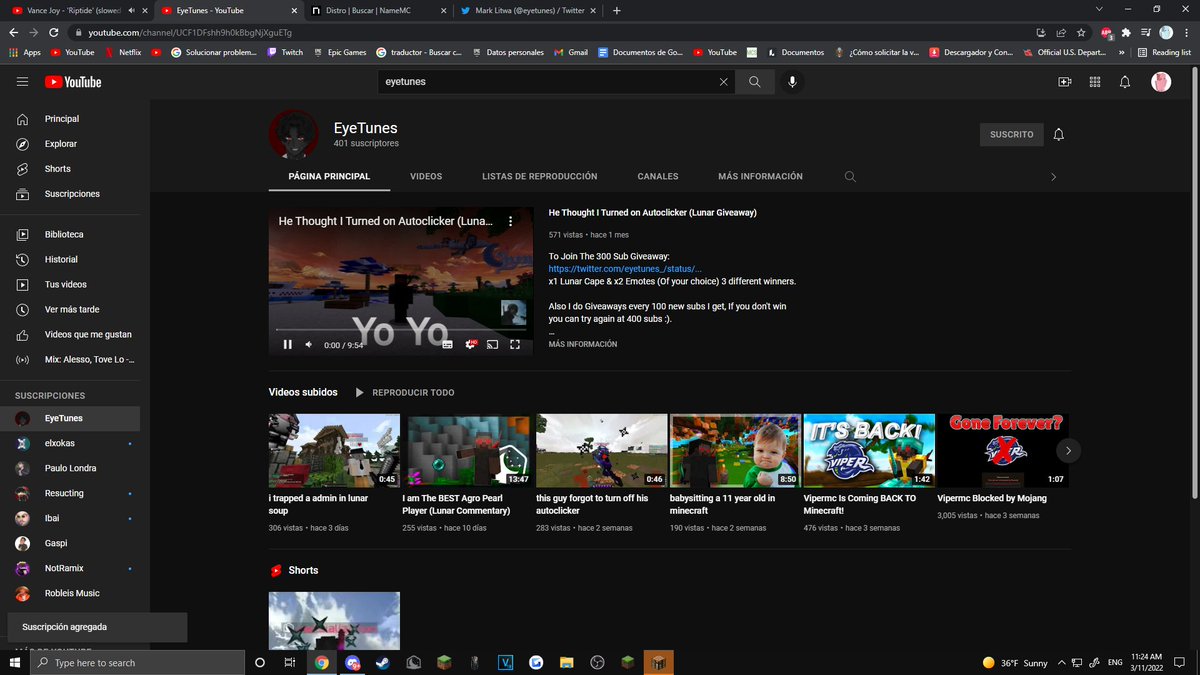Open 'Vipermc Blocked by Mojang' video
Image resolution: width=1200 pixels, height=675 pixels.
1003,451
